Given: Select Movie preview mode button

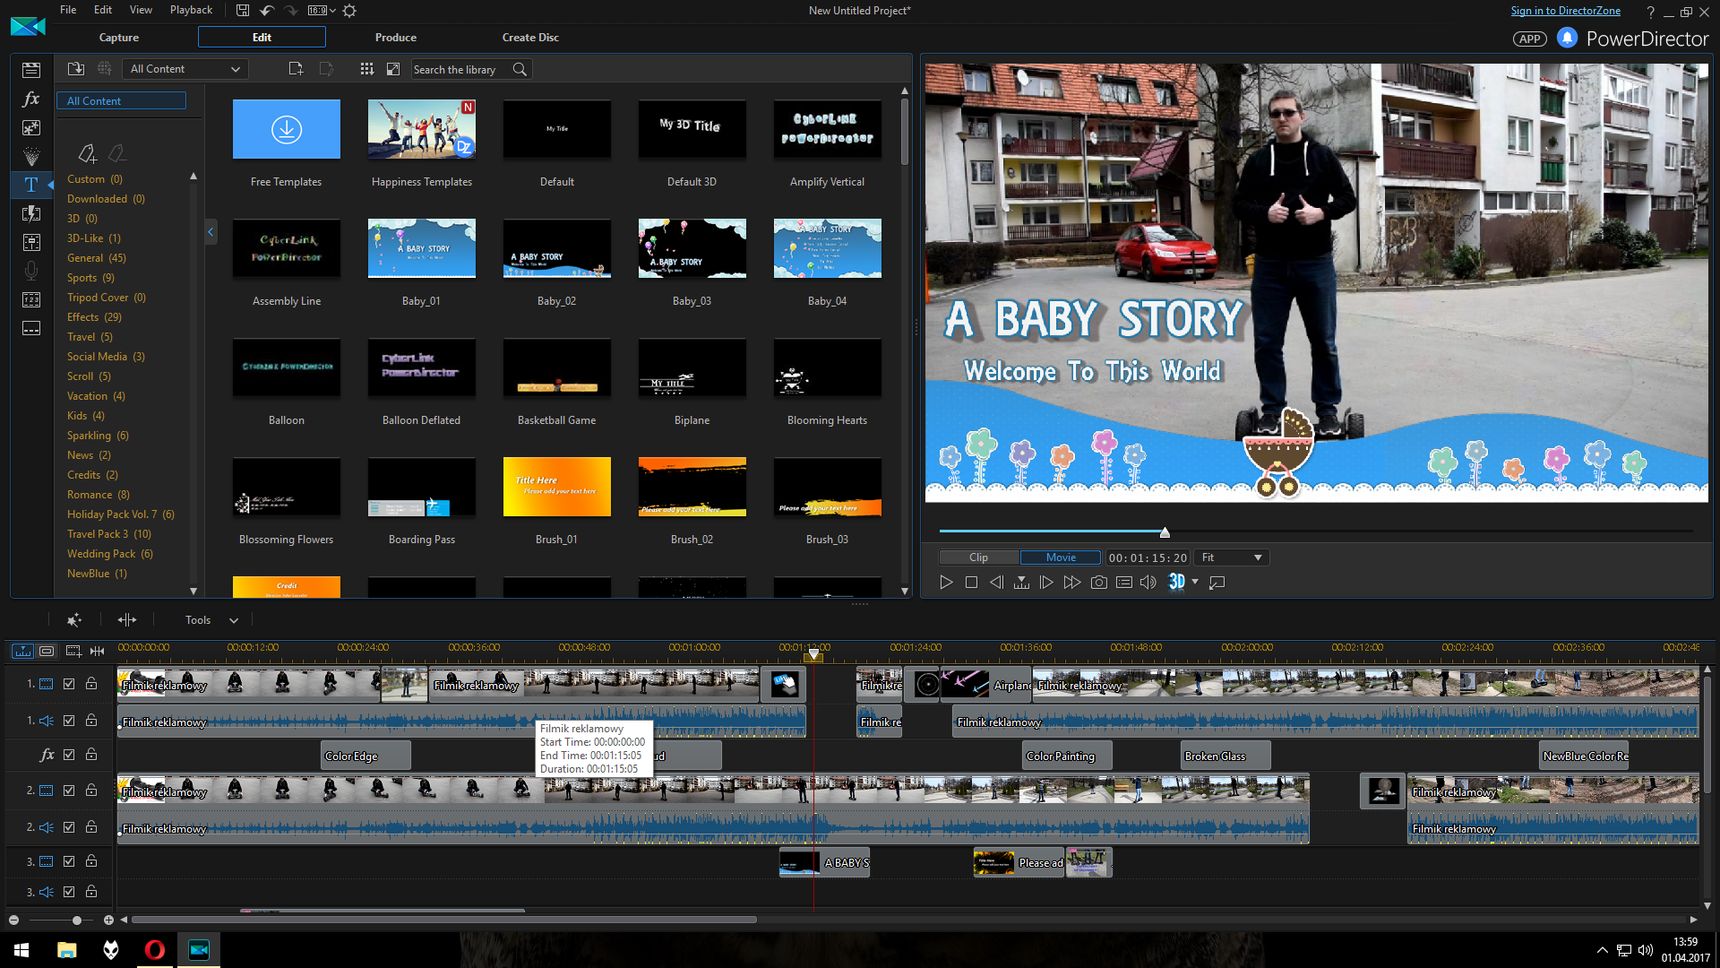Looking at the screenshot, I should [x=1061, y=557].
